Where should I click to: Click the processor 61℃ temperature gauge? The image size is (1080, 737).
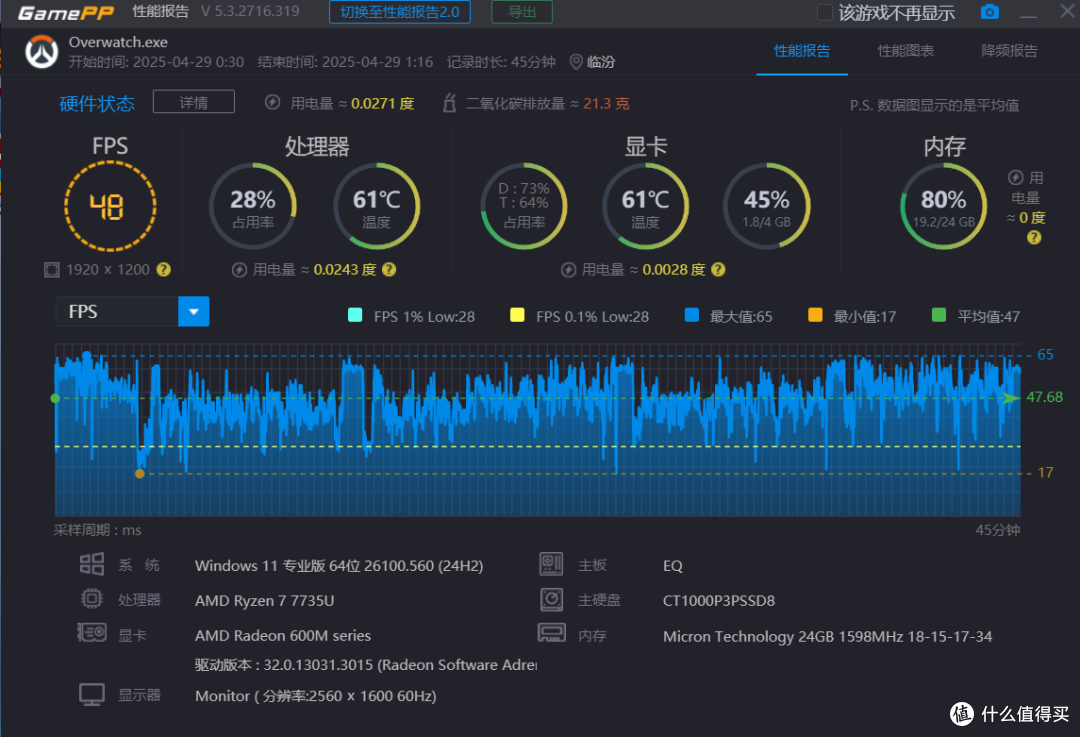point(377,206)
